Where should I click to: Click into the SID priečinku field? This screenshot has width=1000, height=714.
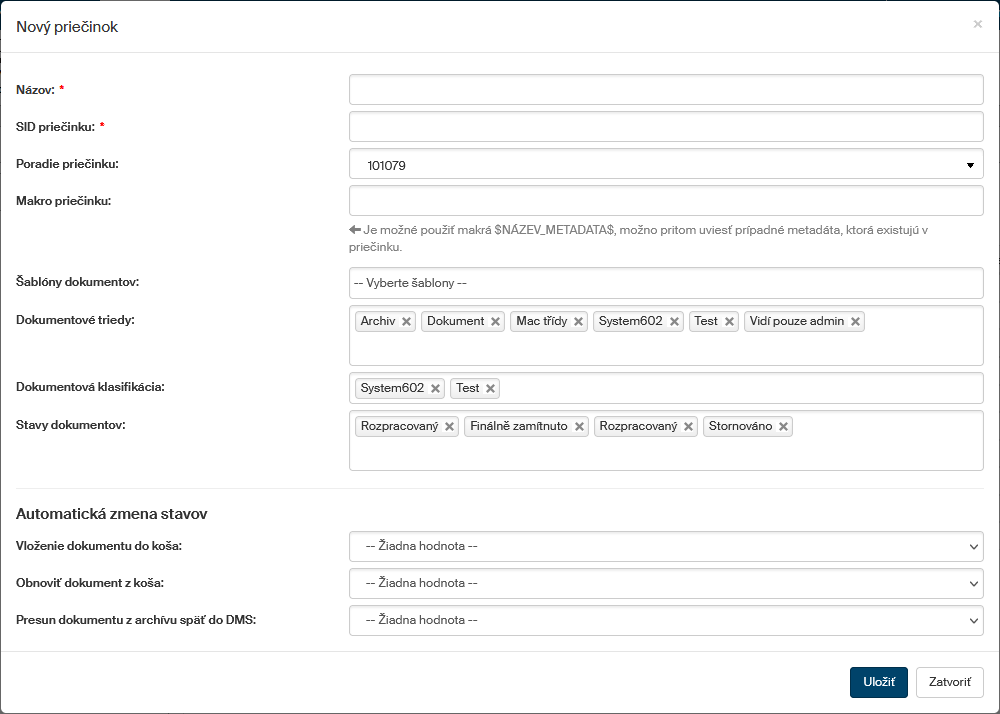666,127
